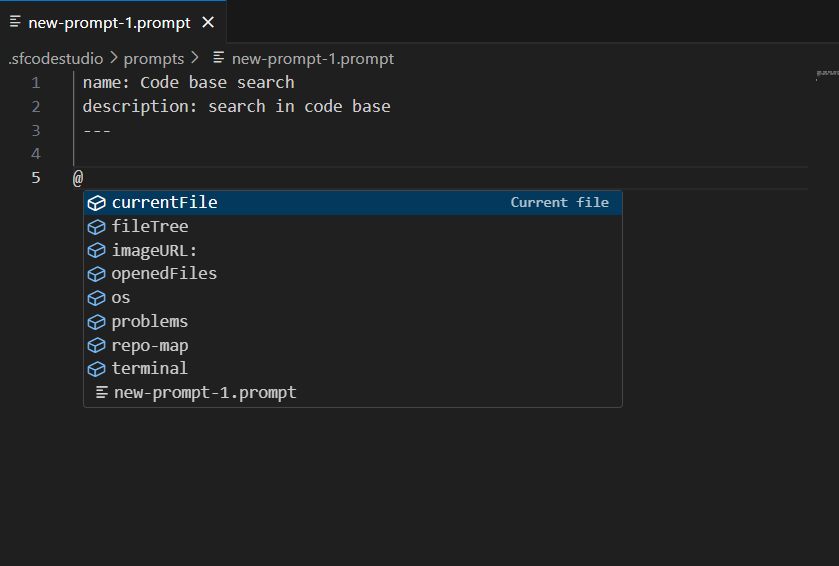The height and width of the screenshot is (566, 839).
Task: Click the cube icon beside imageURL
Action: [x=97, y=251]
